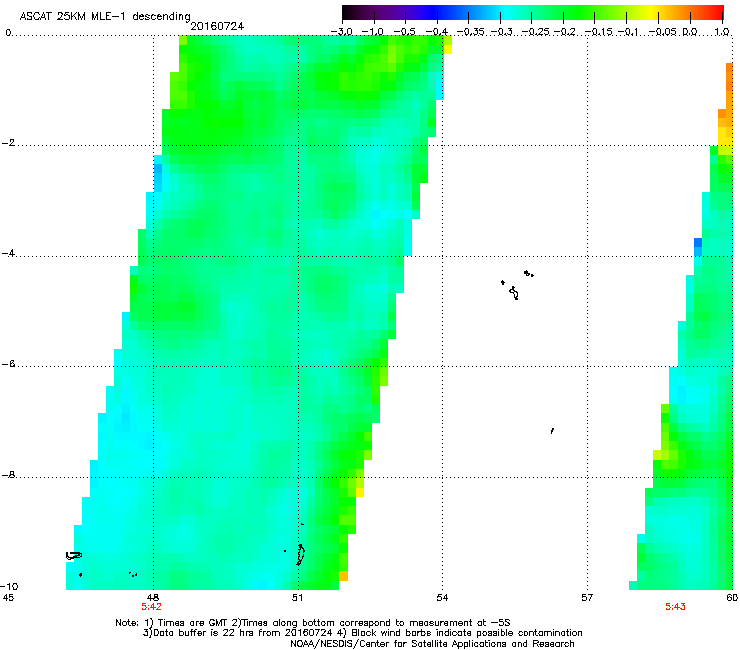Click the color scale label '1.0'
740x650 pixels.
tap(722, 32)
